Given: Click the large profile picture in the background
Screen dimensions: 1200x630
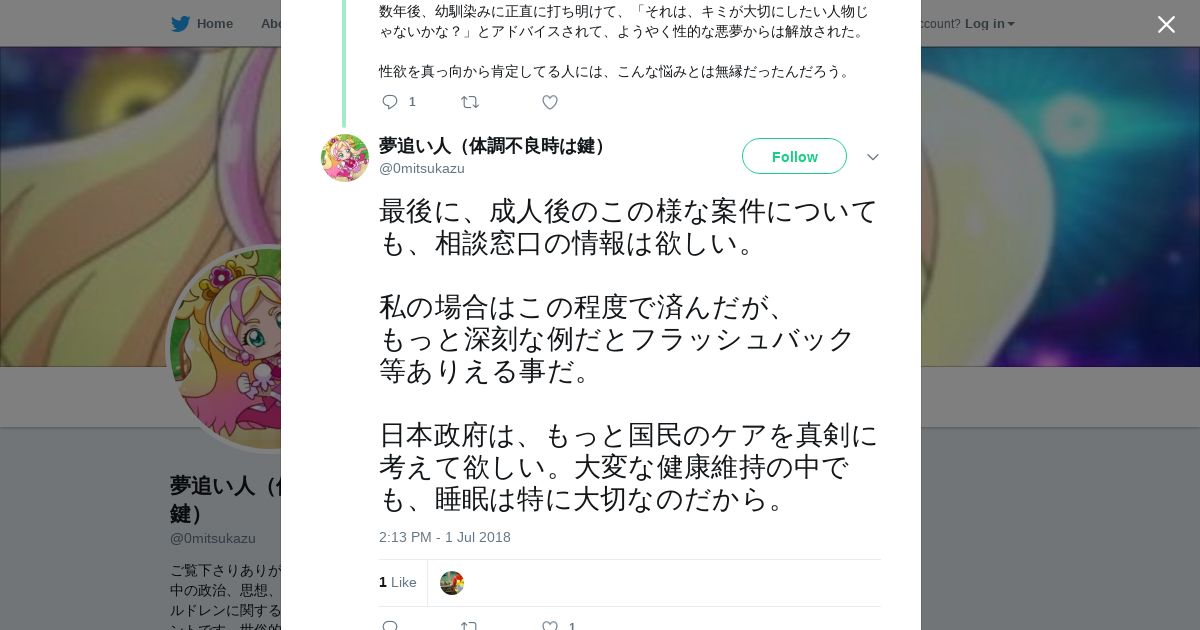Looking at the screenshot, I should [225, 350].
